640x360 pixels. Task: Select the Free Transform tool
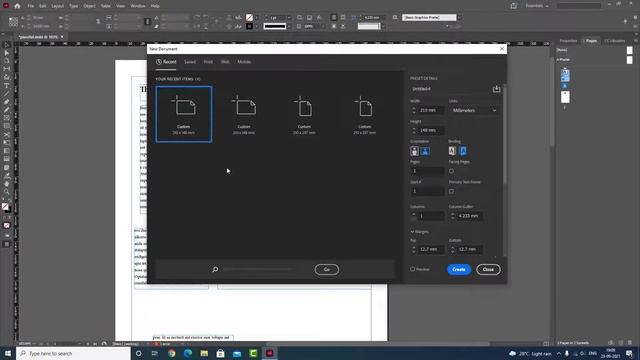click(x=7, y=143)
